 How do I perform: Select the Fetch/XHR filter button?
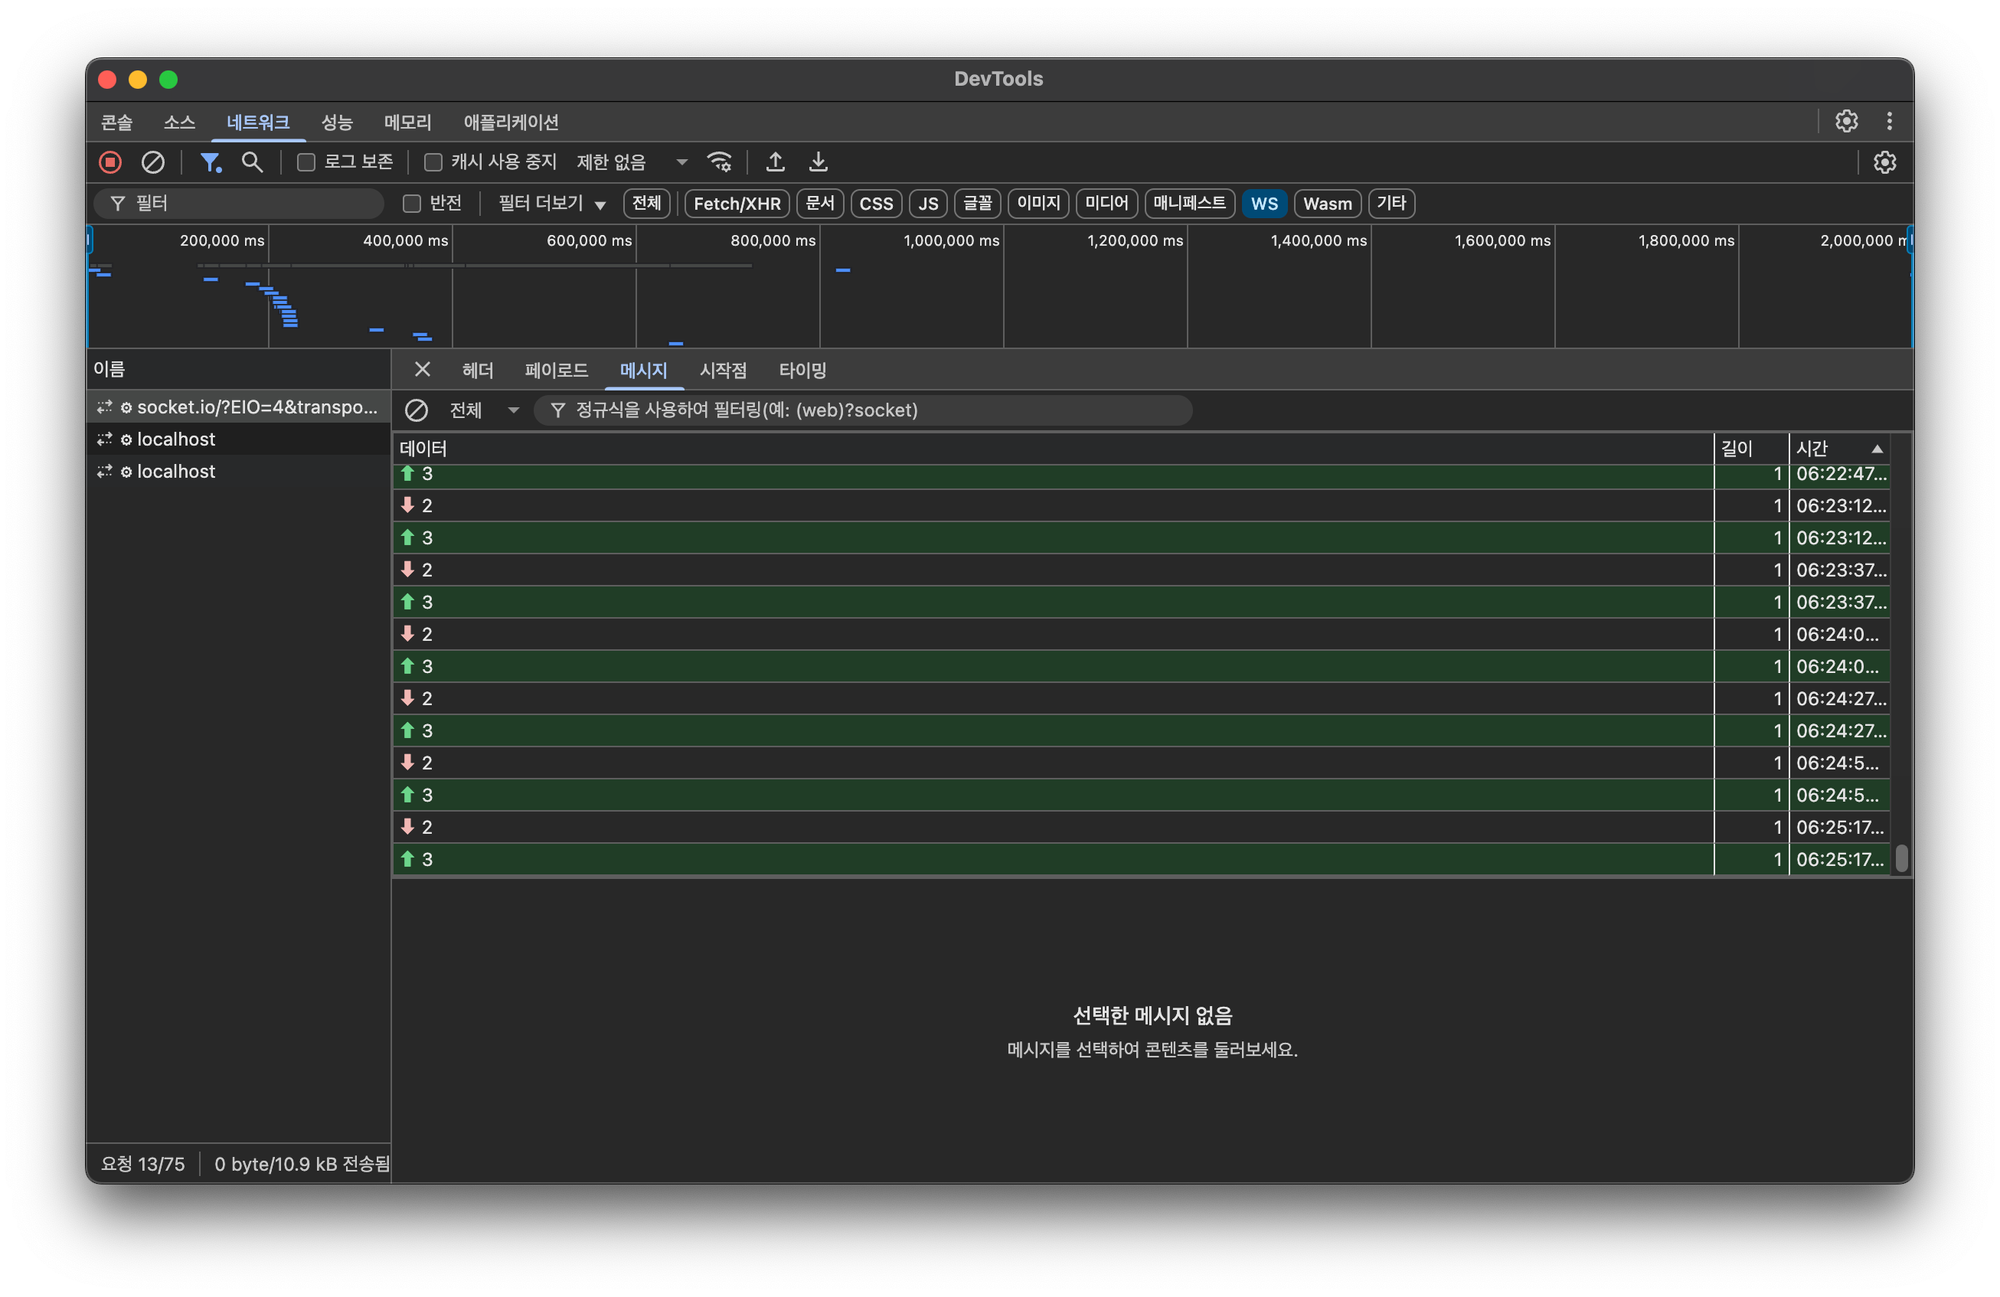[x=737, y=204]
